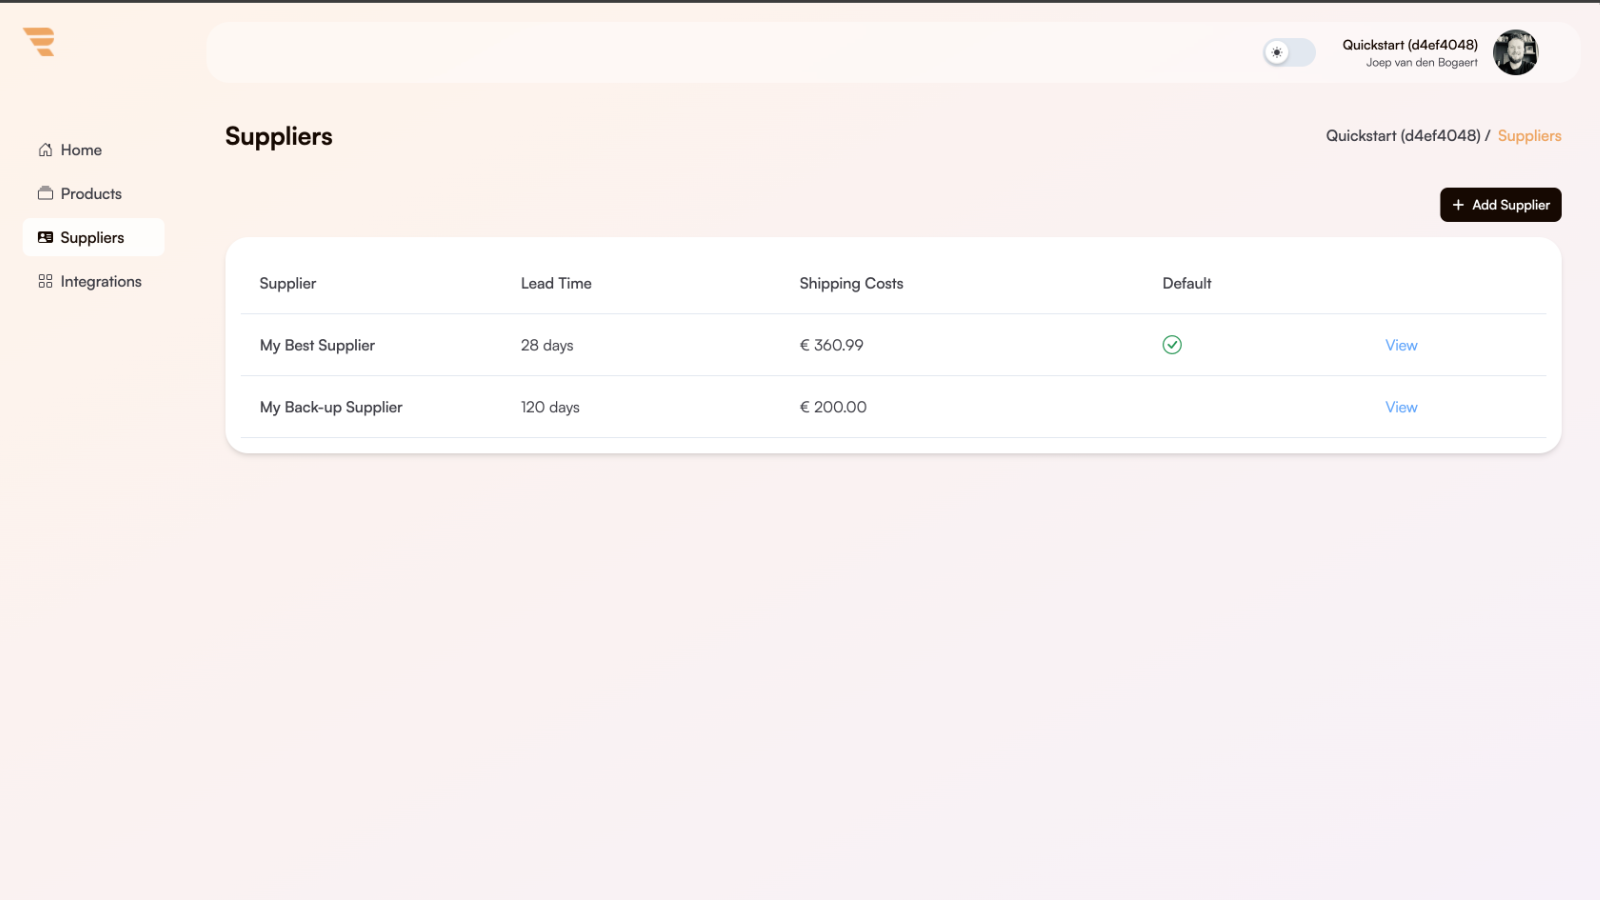Click the Supplier column header
The image size is (1600, 900).
287,283
